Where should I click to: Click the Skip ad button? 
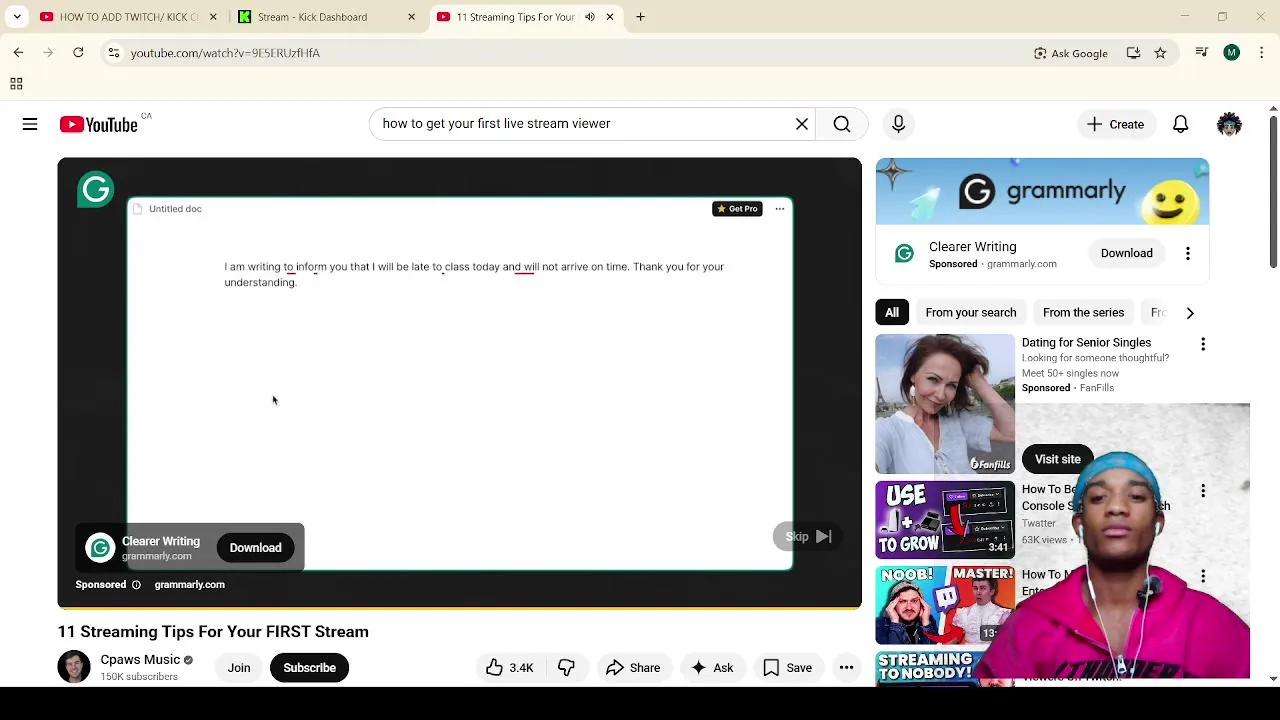[808, 537]
